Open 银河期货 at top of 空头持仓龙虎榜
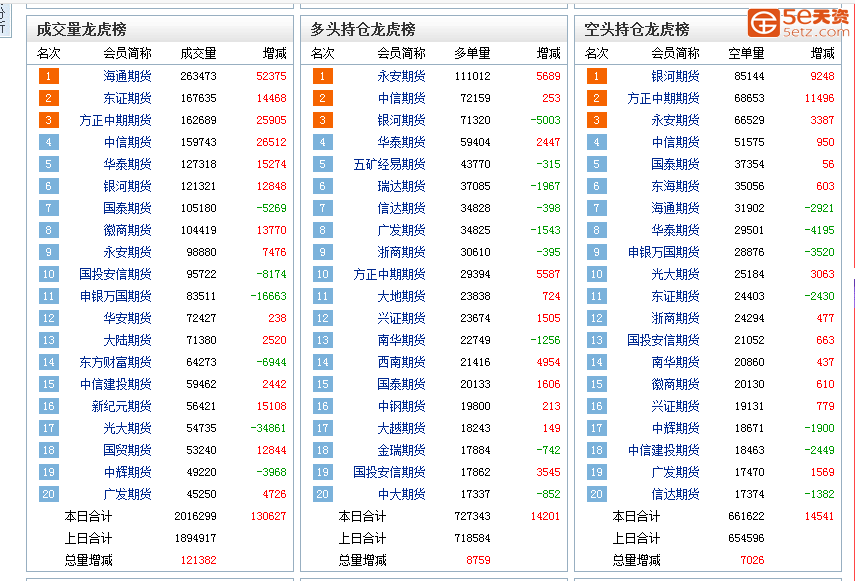The width and height of the screenshot is (855, 581). [x=675, y=76]
